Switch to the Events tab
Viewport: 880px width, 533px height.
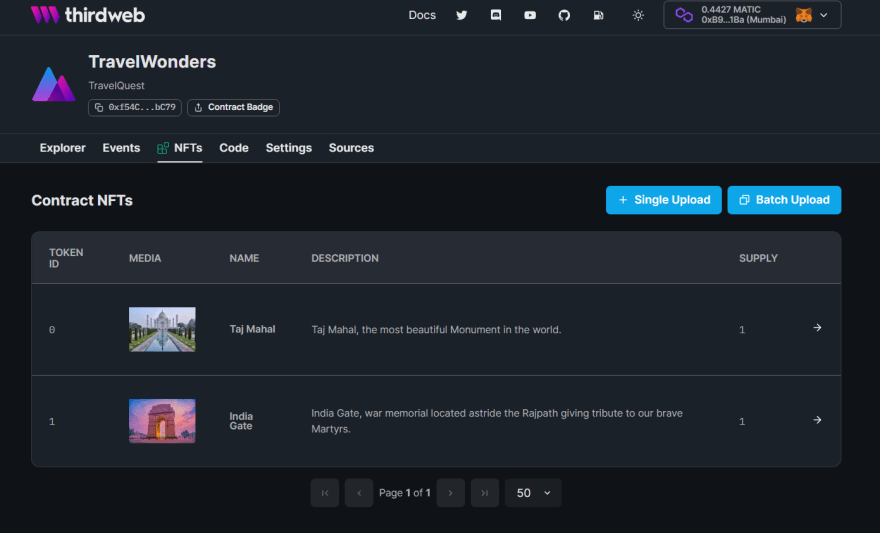(x=121, y=148)
